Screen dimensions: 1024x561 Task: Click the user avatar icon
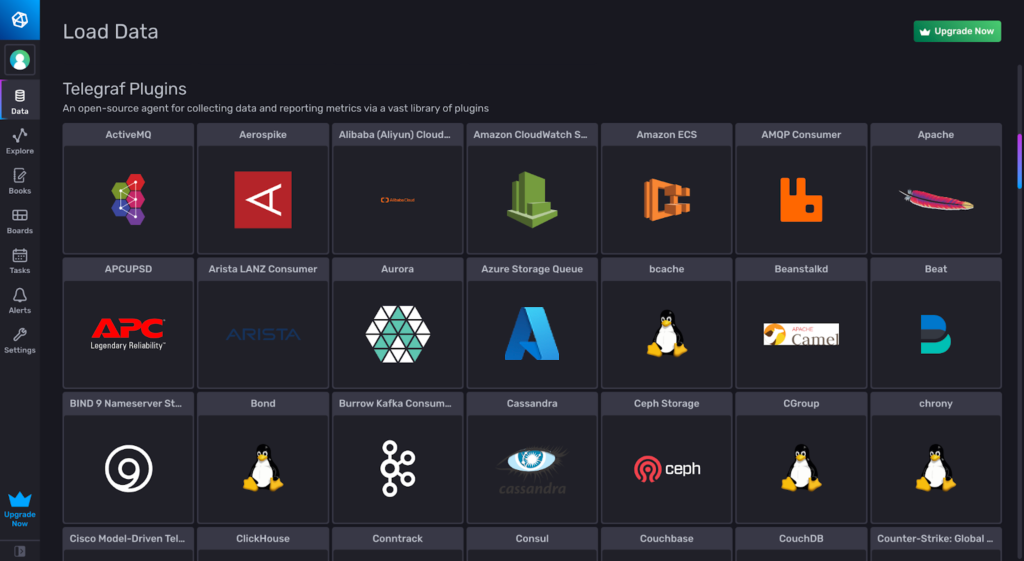click(20, 59)
